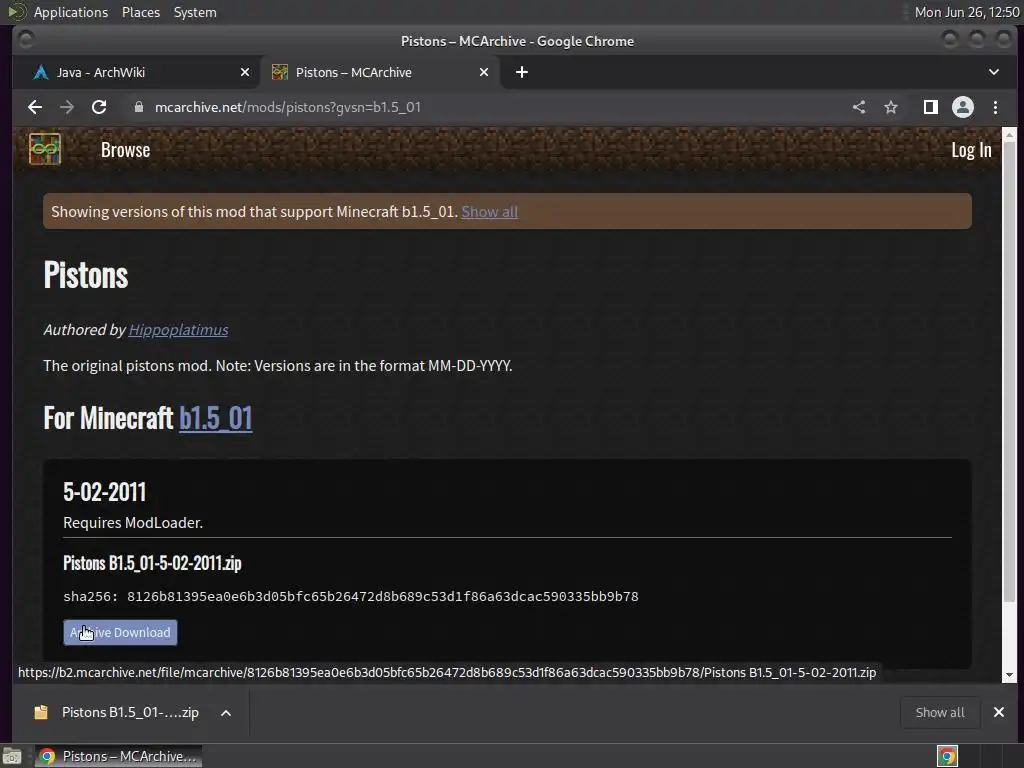Click the Log In link
This screenshot has height=768, width=1024.
click(x=971, y=150)
